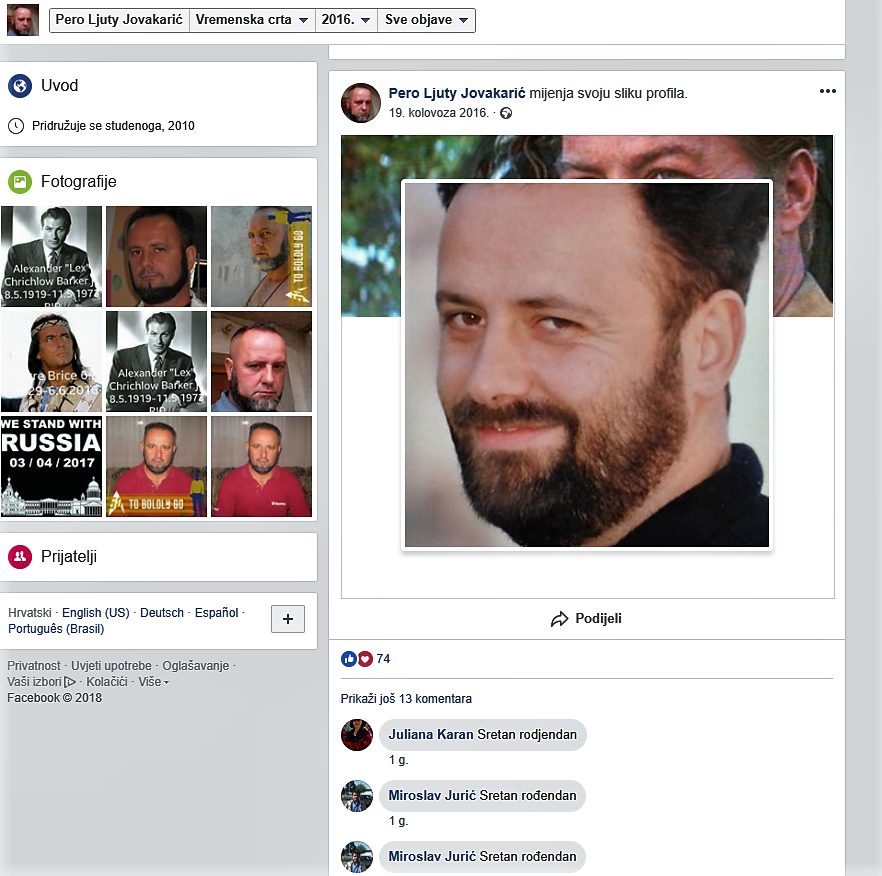The width and height of the screenshot is (882, 876).
Task: Open the Privatnost footer link
Action: 34,666
